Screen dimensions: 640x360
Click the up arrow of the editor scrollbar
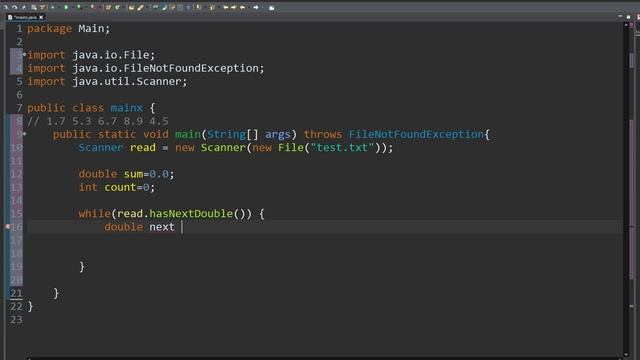click(626, 25)
